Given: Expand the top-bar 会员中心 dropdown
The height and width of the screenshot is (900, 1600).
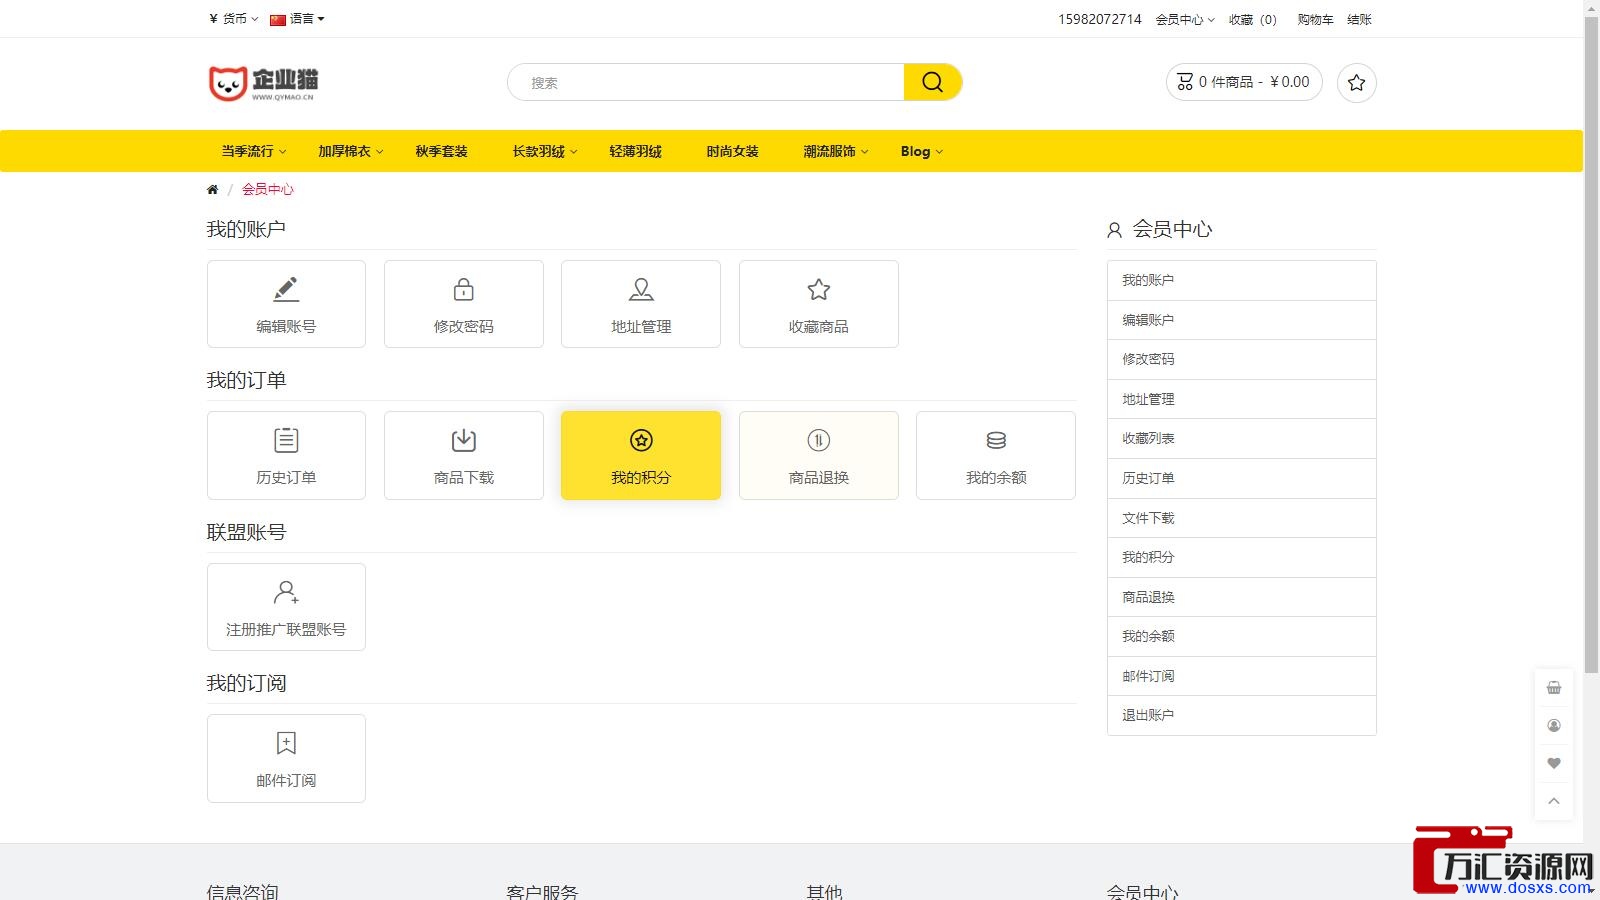Looking at the screenshot, I should [x=1184, y=20].
